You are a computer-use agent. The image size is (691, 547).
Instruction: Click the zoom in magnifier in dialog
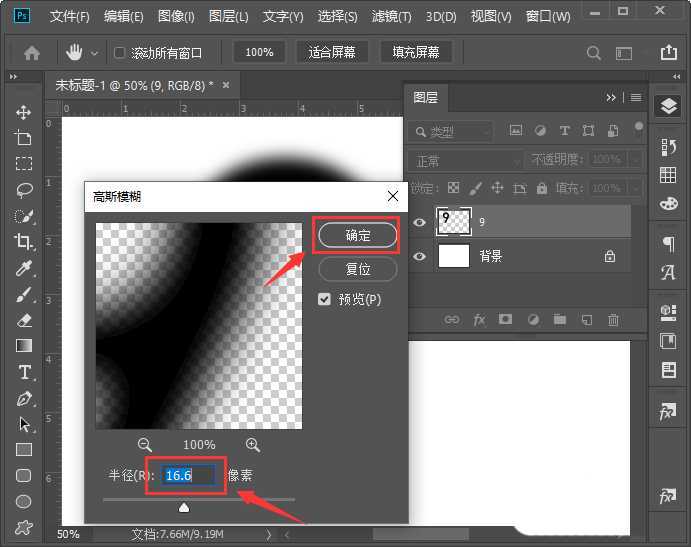pyautogui.click(x=252, y=444)
